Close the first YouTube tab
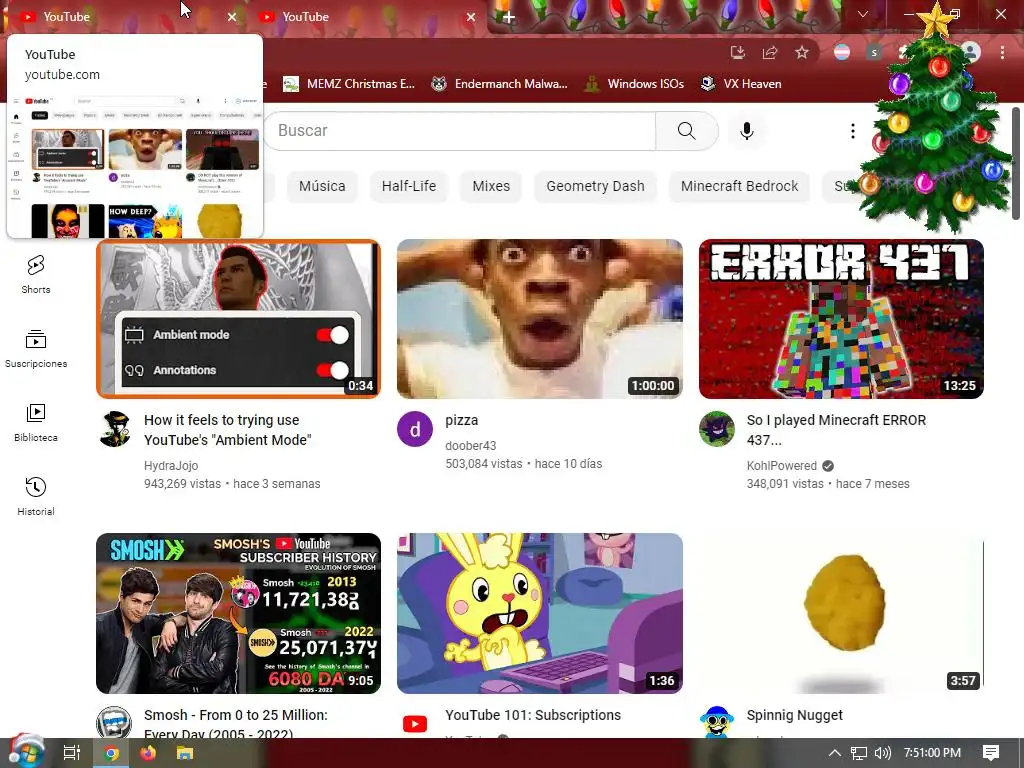Screen dimensions: 1024x768 coord(232,17)
